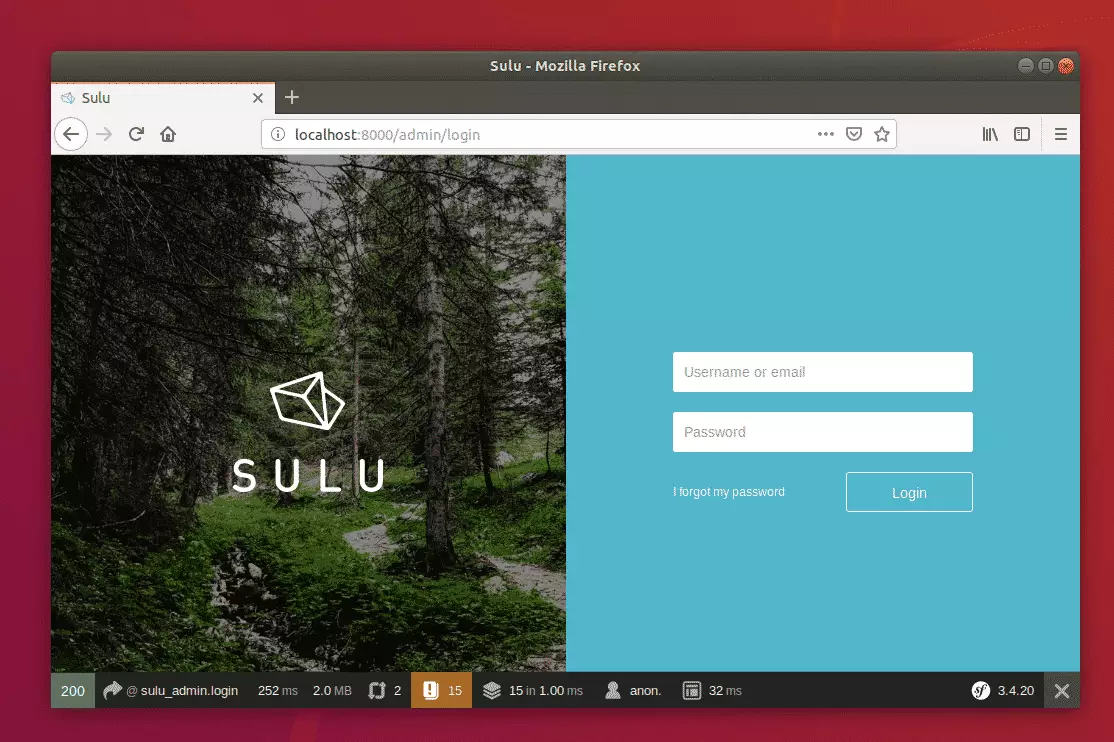Screen dimensions: 1114x742
Task: Click the Symfony logo in debug toolbar
Action: 980,691
